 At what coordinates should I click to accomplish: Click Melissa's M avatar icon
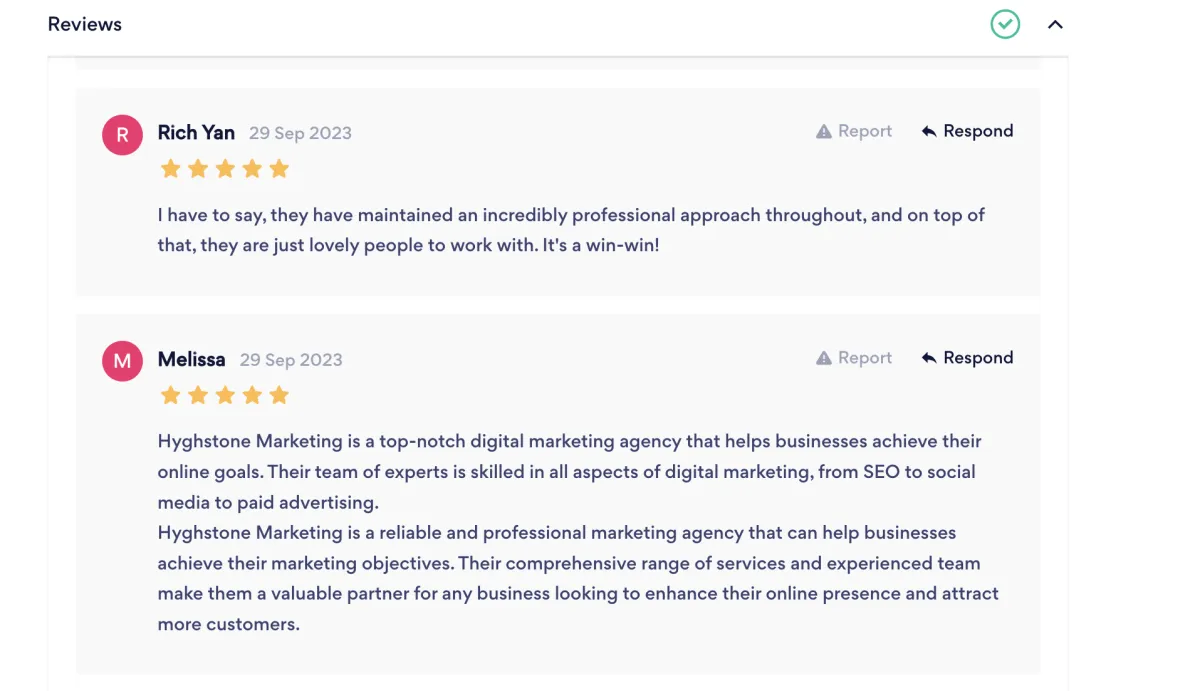pyautogui.click(x=122, y=361)
